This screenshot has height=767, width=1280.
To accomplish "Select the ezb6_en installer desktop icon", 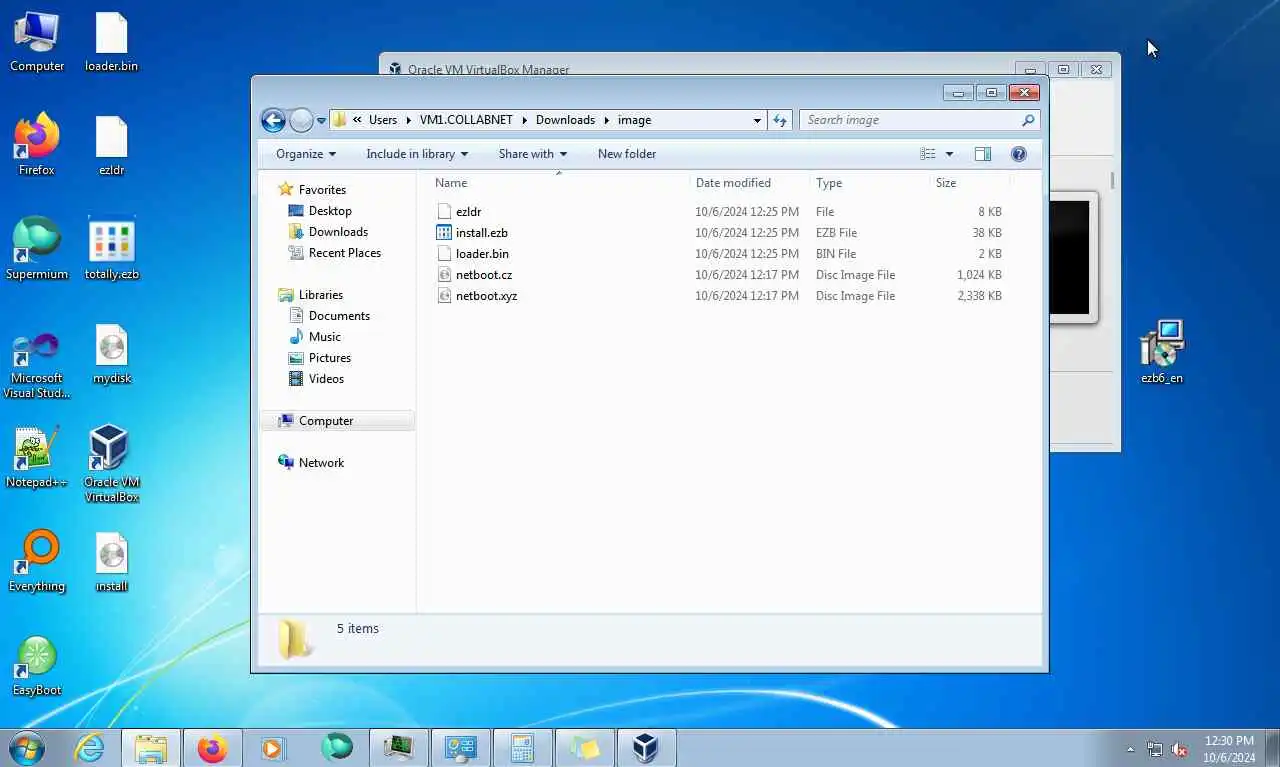I will coord(1162,353).
